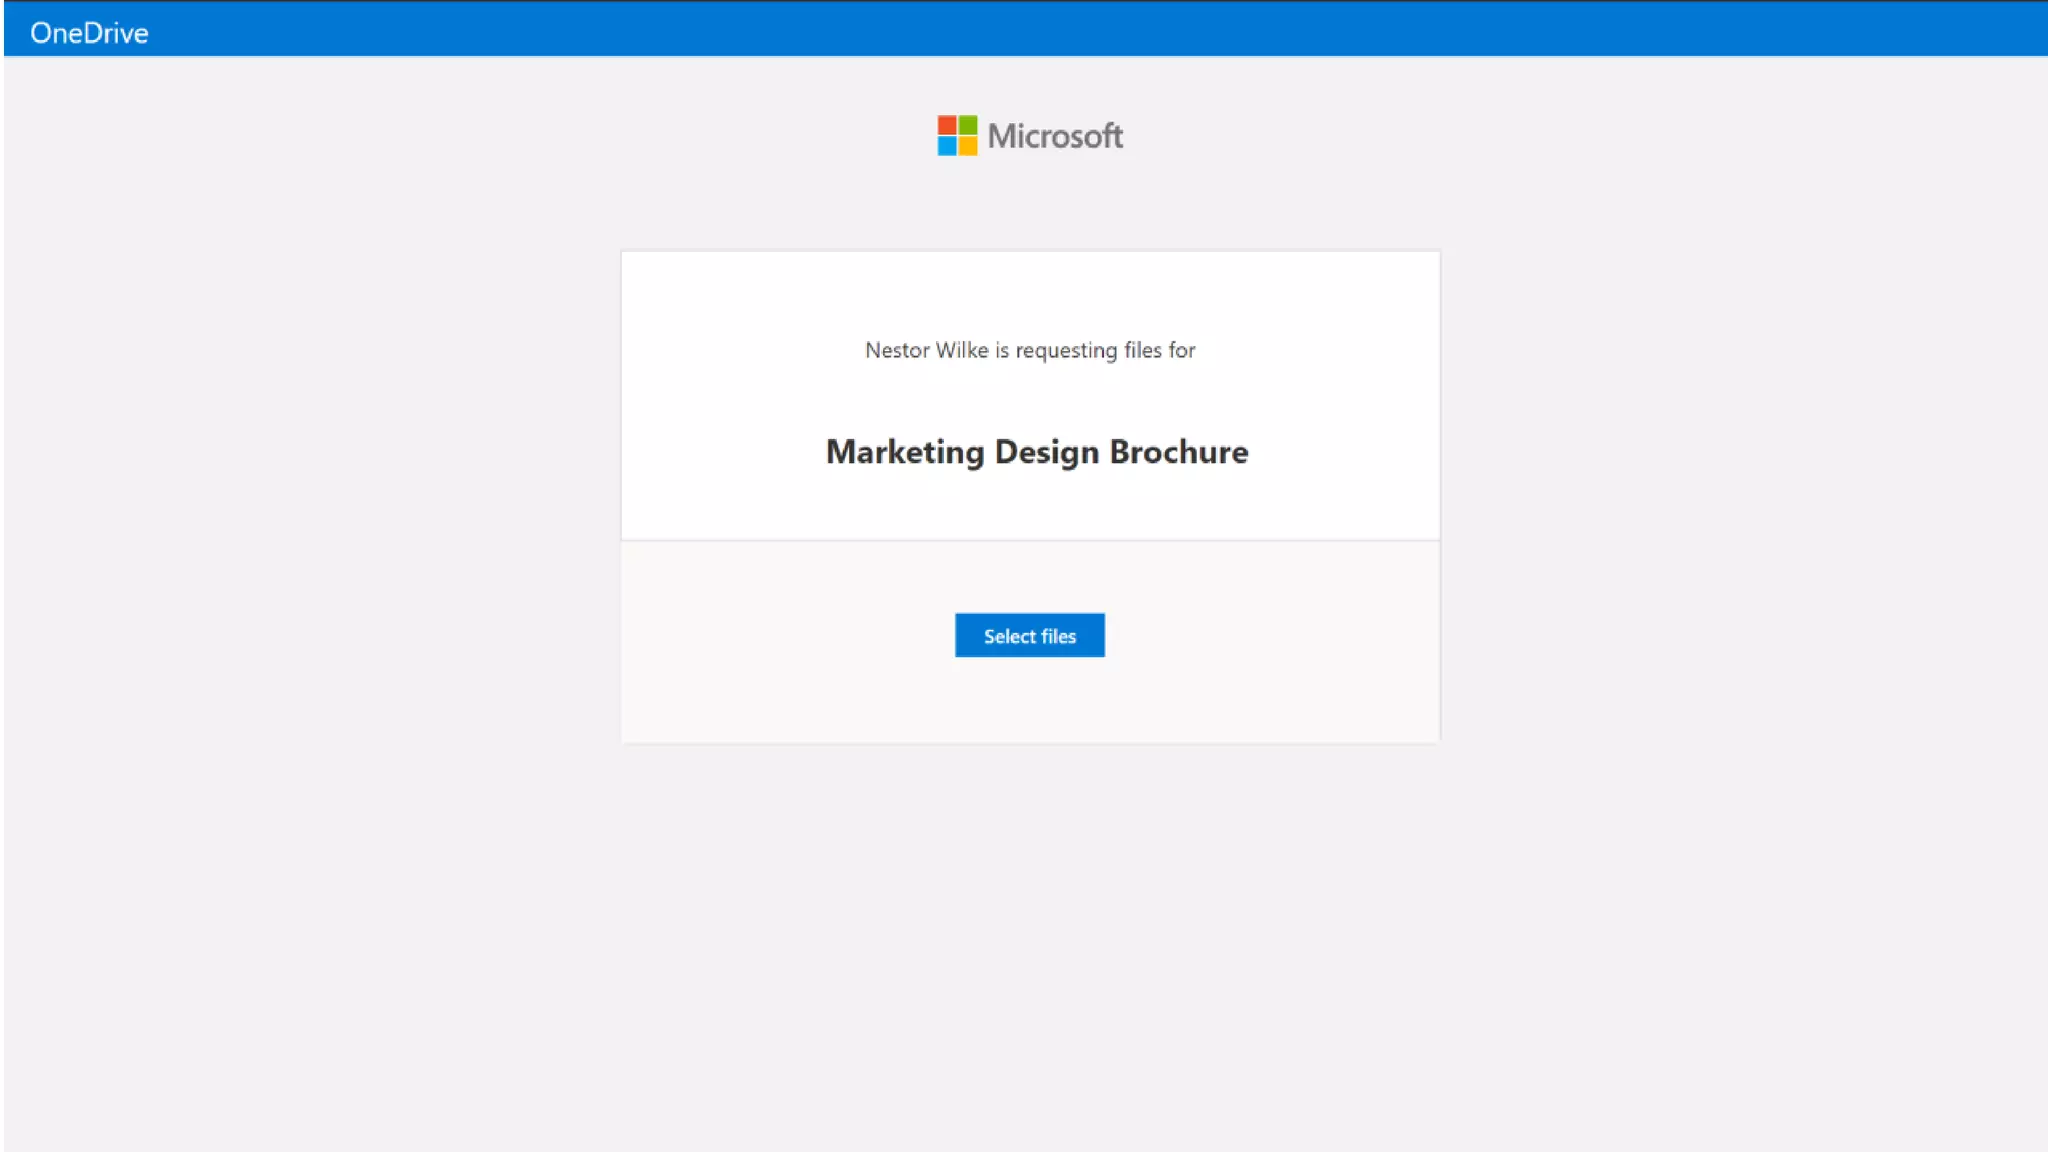This screenshot has width=2048, height=1152.
Task: Click the OneDrive label in header
Action: coord(89,33)
